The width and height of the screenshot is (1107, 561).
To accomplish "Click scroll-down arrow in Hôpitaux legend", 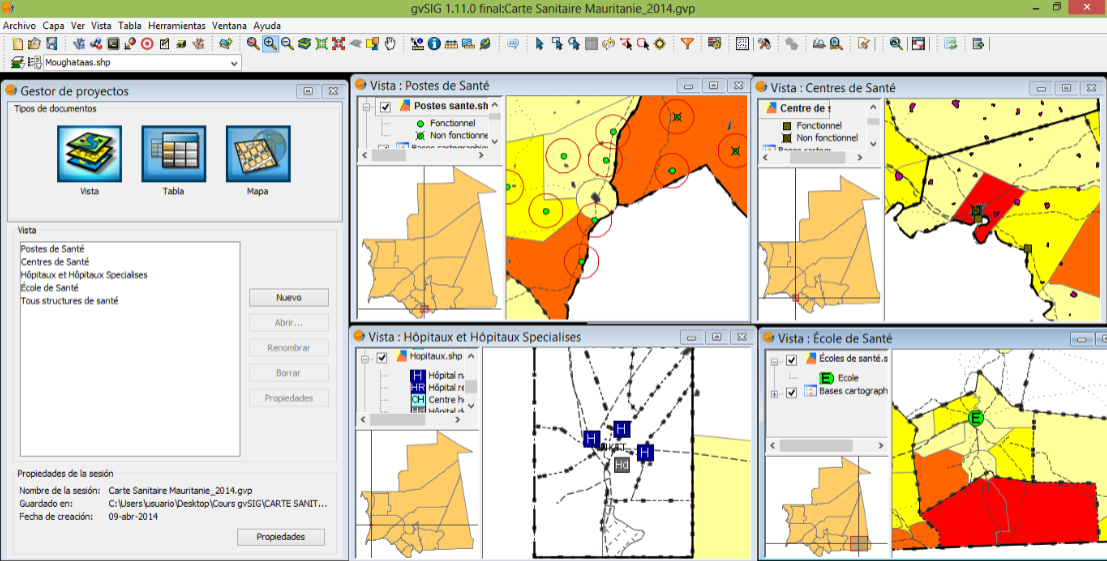I will coord(471,406).
